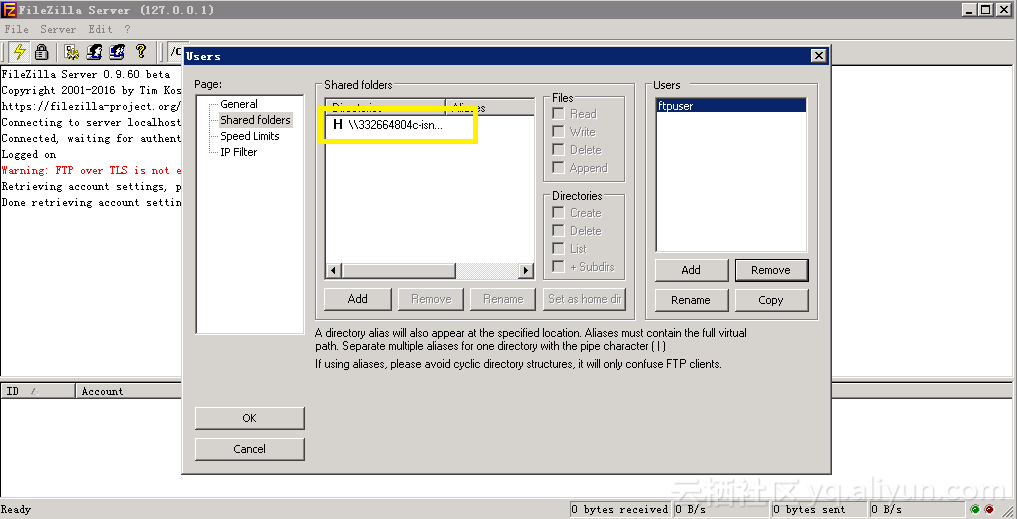Click the shared folders scrollbar left arrow
The height and width of the screenshot is (519, 1017).
coord(333,271)
